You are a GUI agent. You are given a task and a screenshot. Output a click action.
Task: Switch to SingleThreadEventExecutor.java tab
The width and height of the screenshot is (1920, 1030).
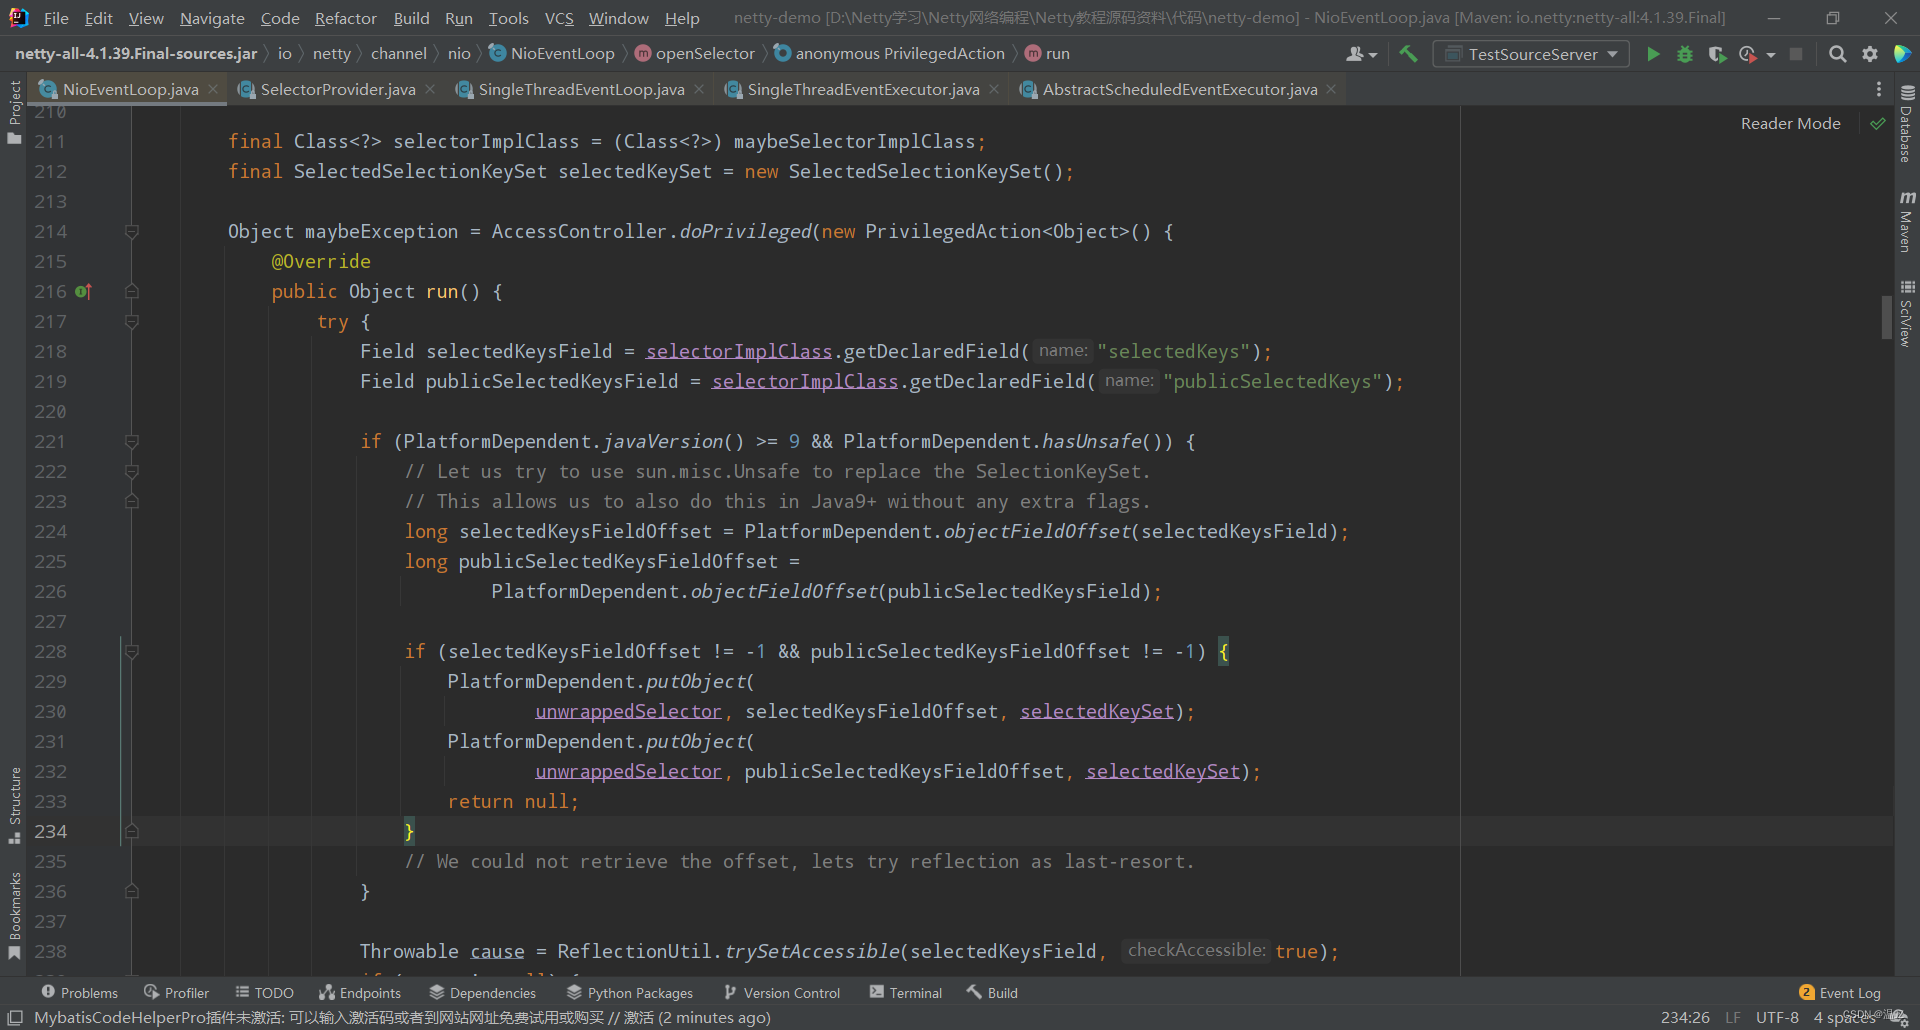pos(863,89)
